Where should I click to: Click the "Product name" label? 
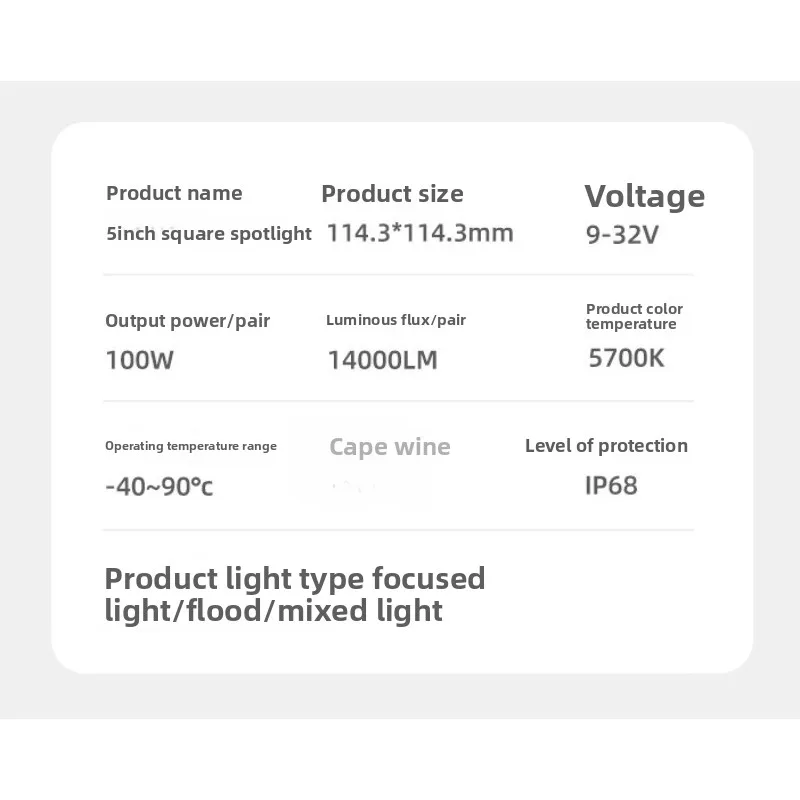[x=174, y=193]
